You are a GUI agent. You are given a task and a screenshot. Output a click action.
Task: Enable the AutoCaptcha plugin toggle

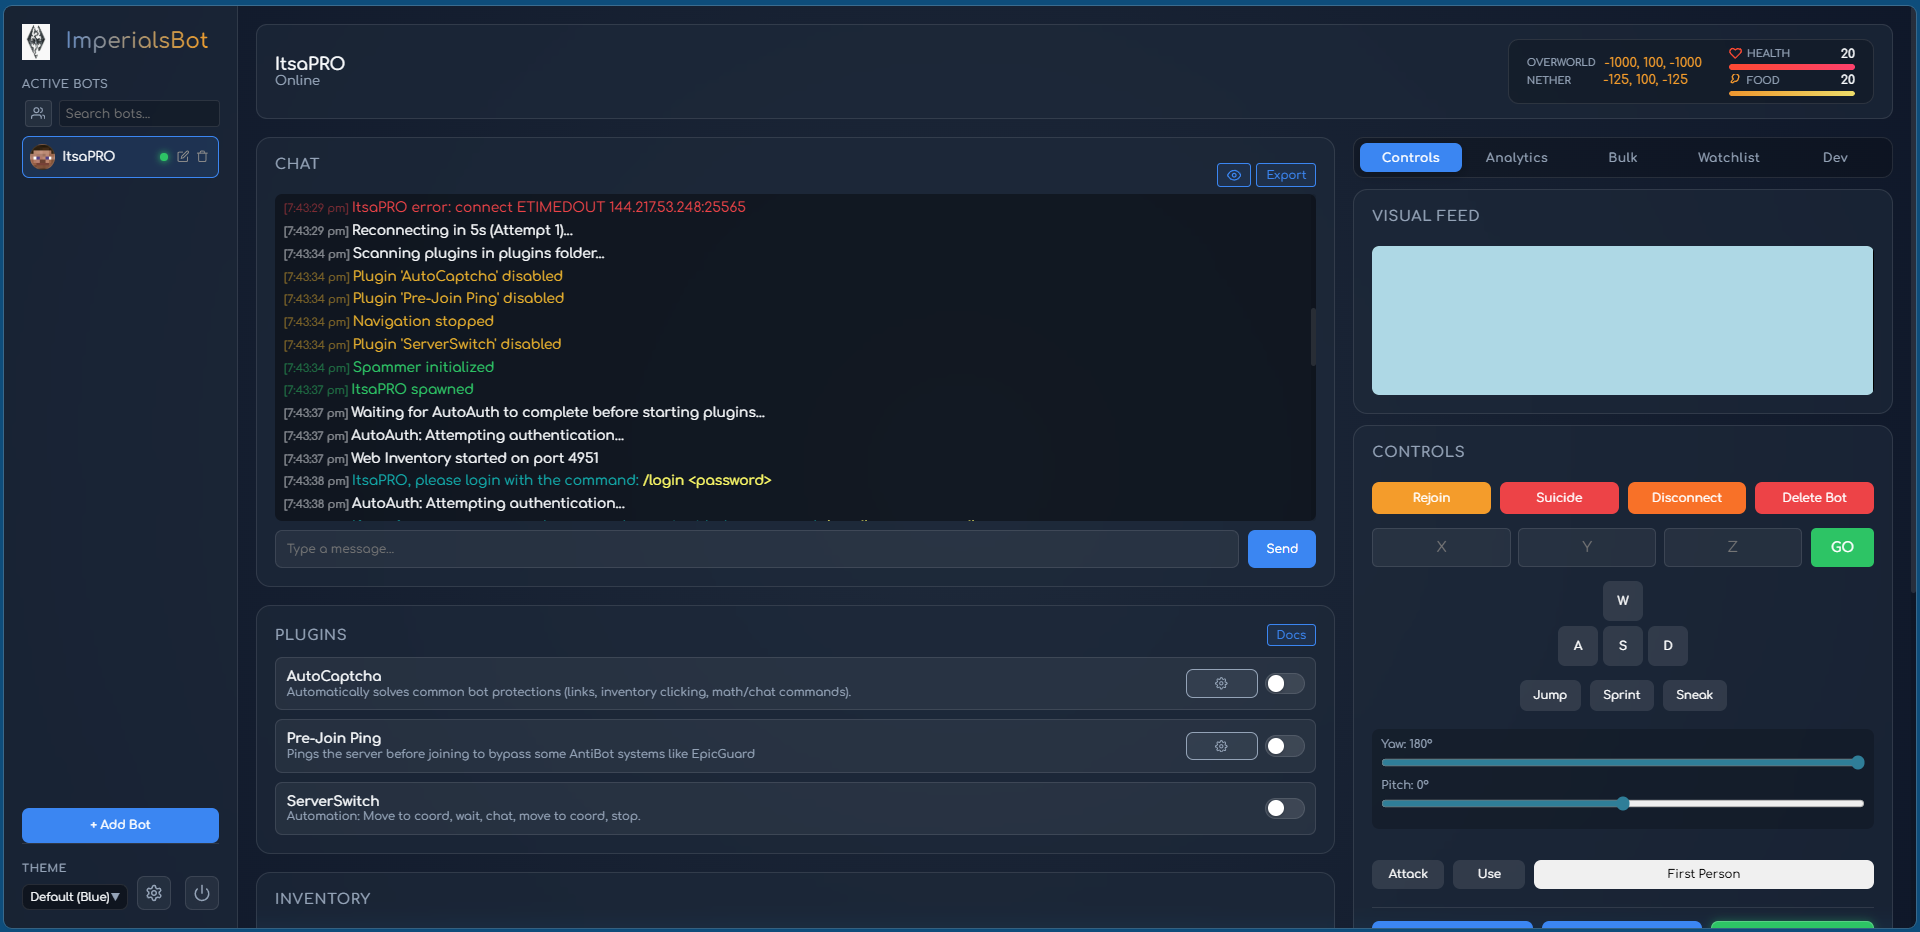click(x=1284, y=684)
